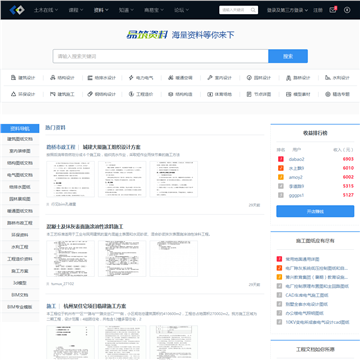
Task: Select 施工方案 in the left sidebar
Action: point(20,271)
